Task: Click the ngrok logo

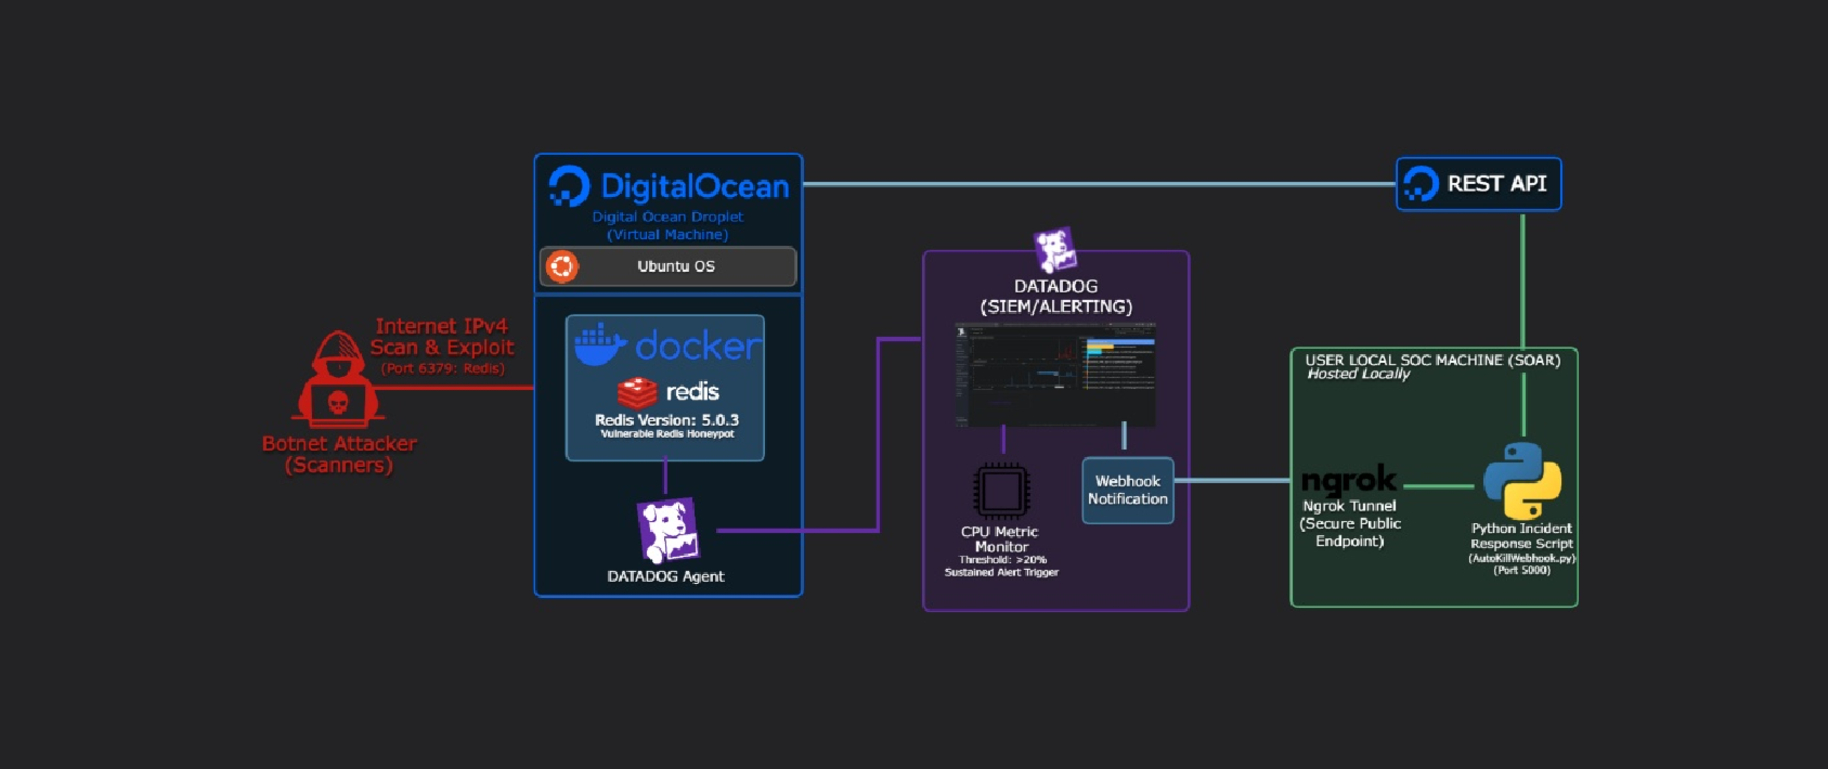Action: coord(1349,480)
